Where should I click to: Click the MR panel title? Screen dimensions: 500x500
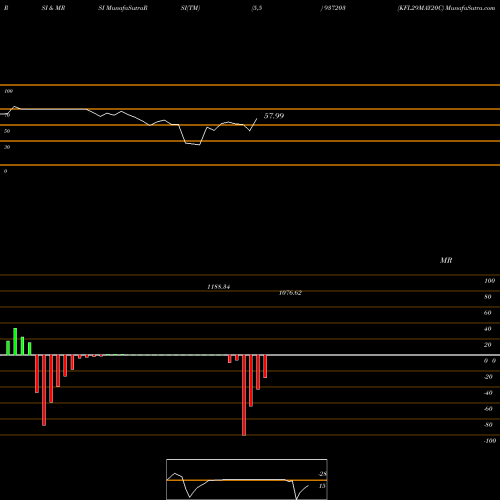pyautogui.click(x=446, y=260)
